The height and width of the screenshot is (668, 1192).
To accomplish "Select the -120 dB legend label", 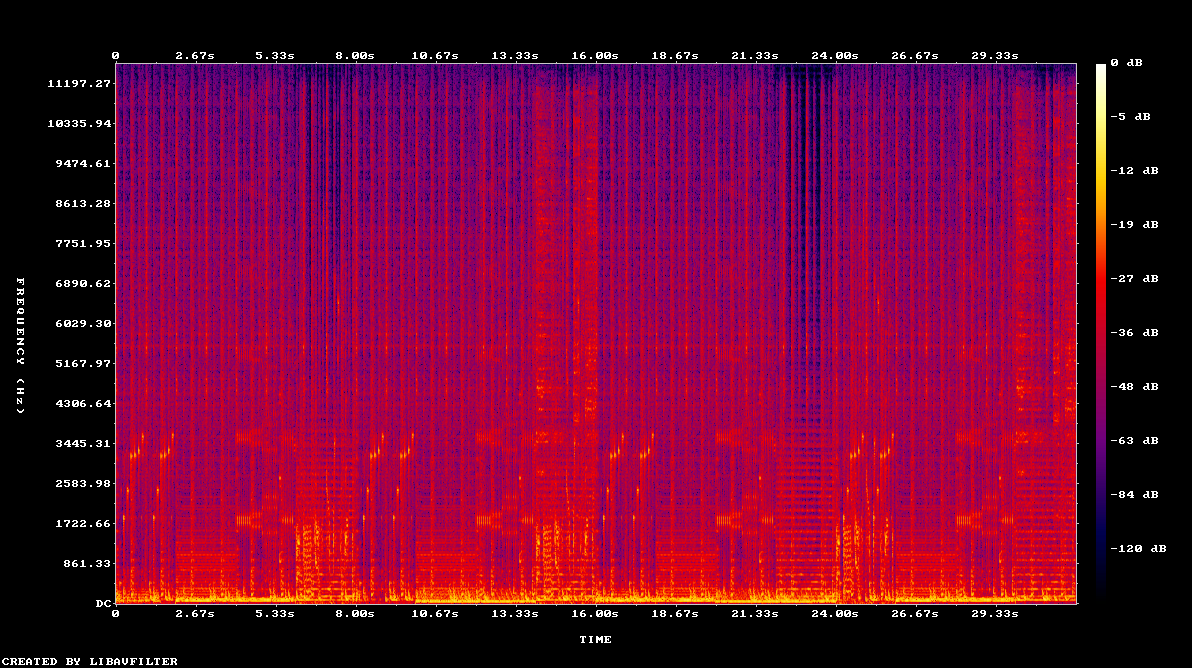I will tap(1138, 549).
